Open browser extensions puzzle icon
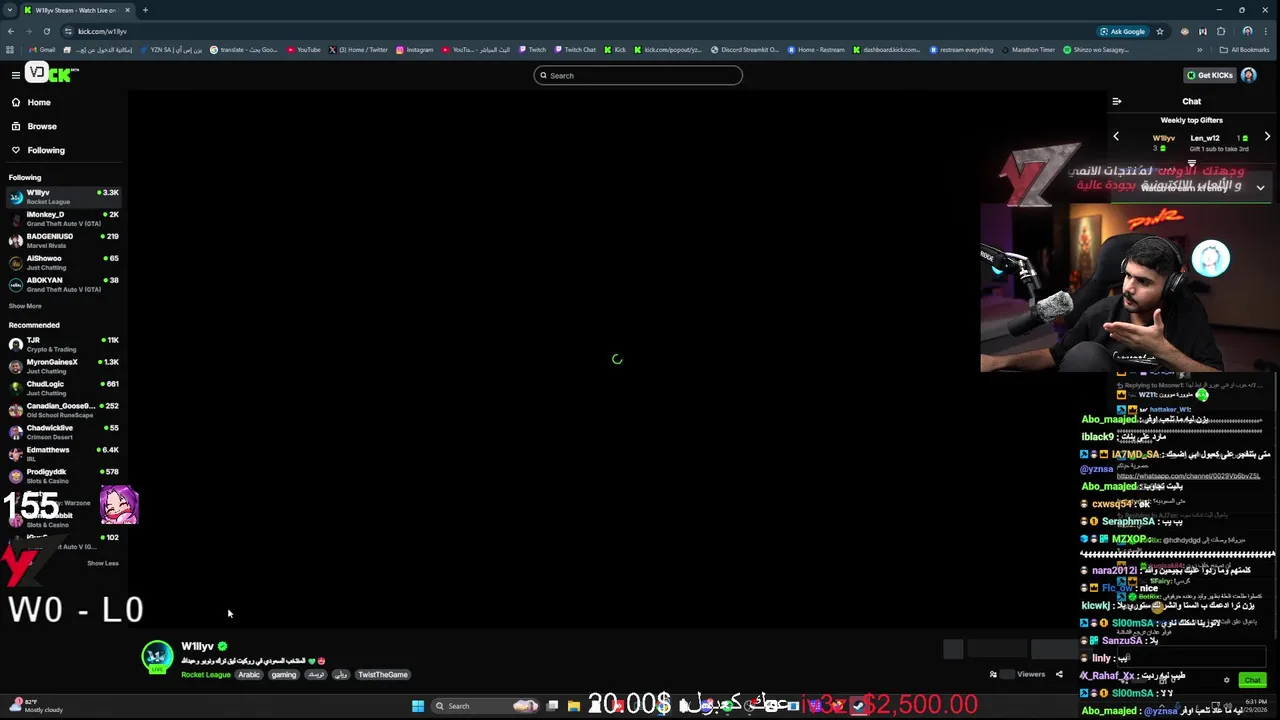The image size is (1280, 720). point(1221,31)
